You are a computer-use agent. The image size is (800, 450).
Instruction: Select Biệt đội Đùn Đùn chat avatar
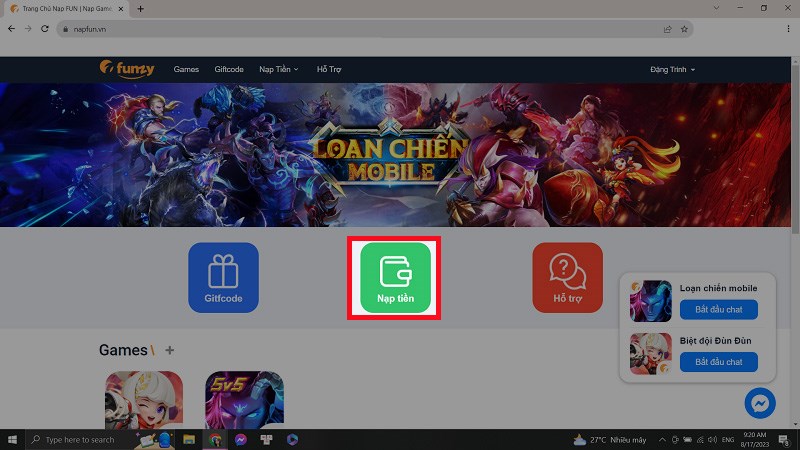point(651,354)
